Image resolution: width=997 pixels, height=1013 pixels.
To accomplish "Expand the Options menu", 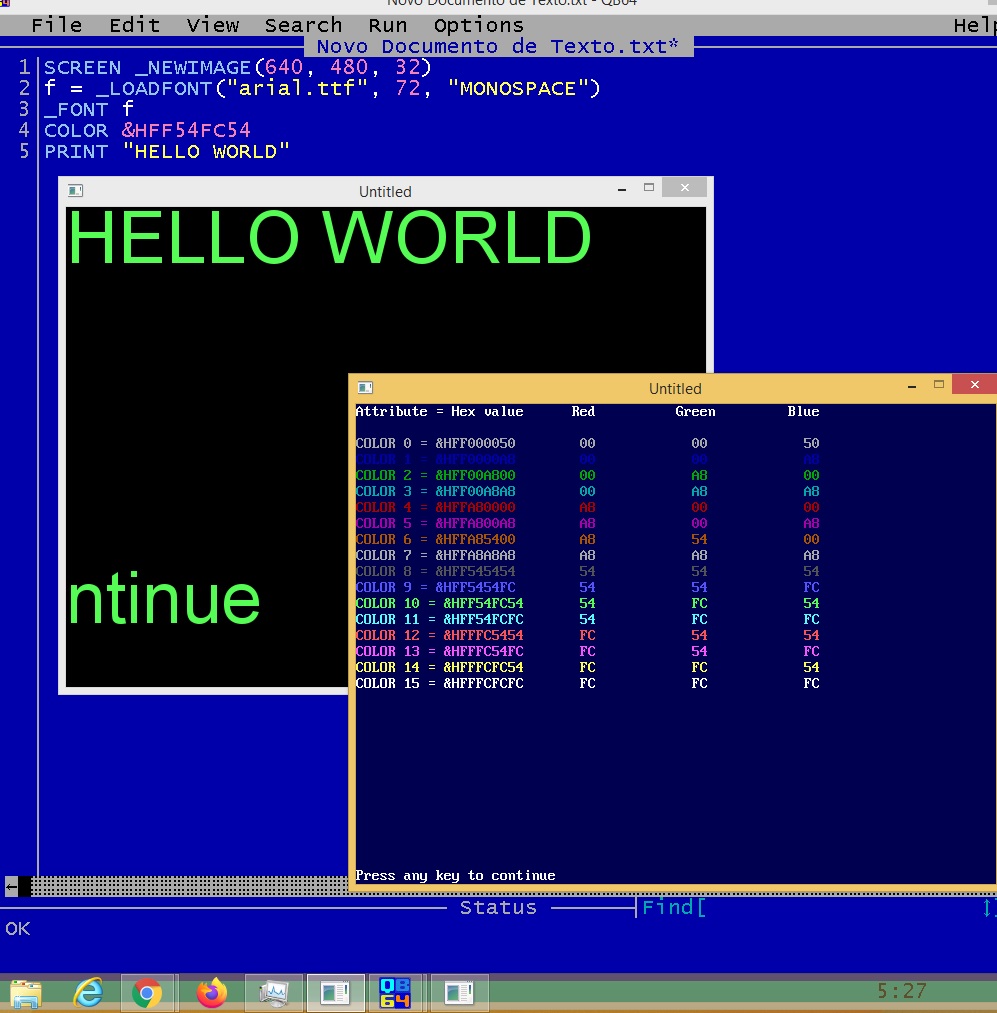I will click(x=478, y=25).
